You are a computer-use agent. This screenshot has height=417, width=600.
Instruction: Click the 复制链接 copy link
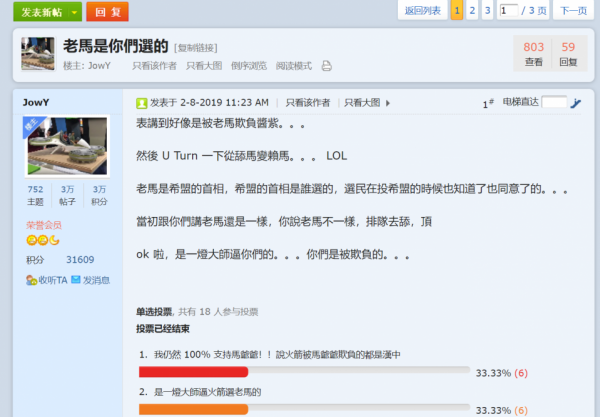(x=196, y=48)
